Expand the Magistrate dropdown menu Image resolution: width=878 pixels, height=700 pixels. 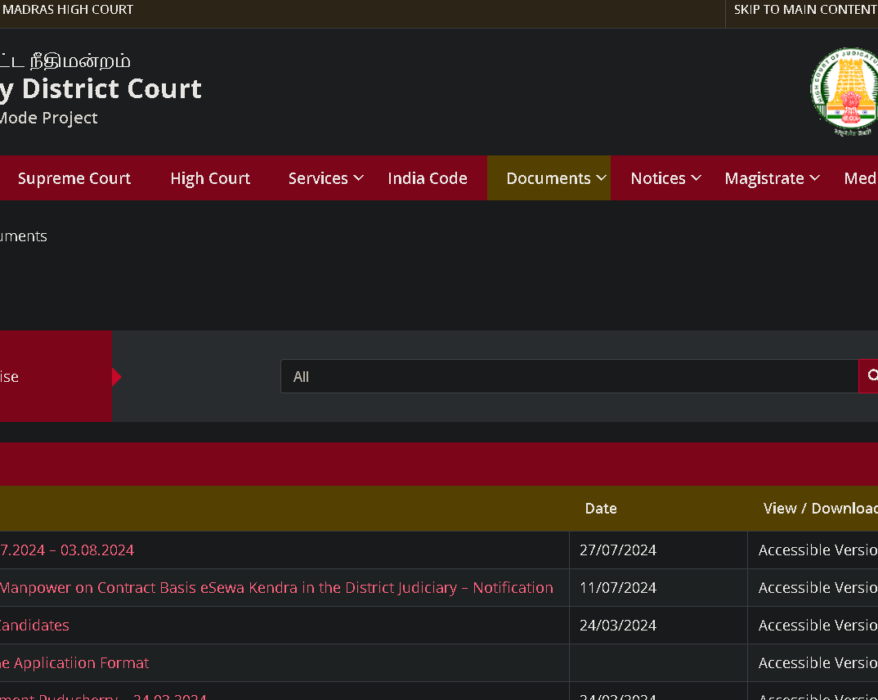click(x=772, y=178)
